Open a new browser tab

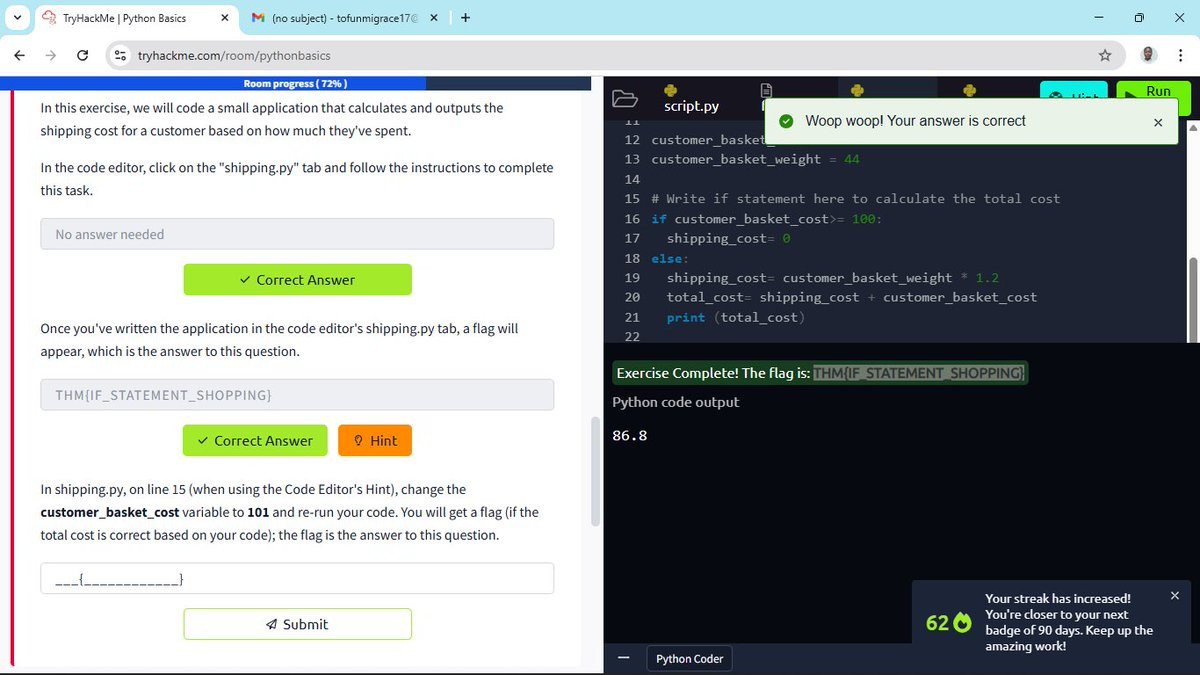[x=466, y=18]
